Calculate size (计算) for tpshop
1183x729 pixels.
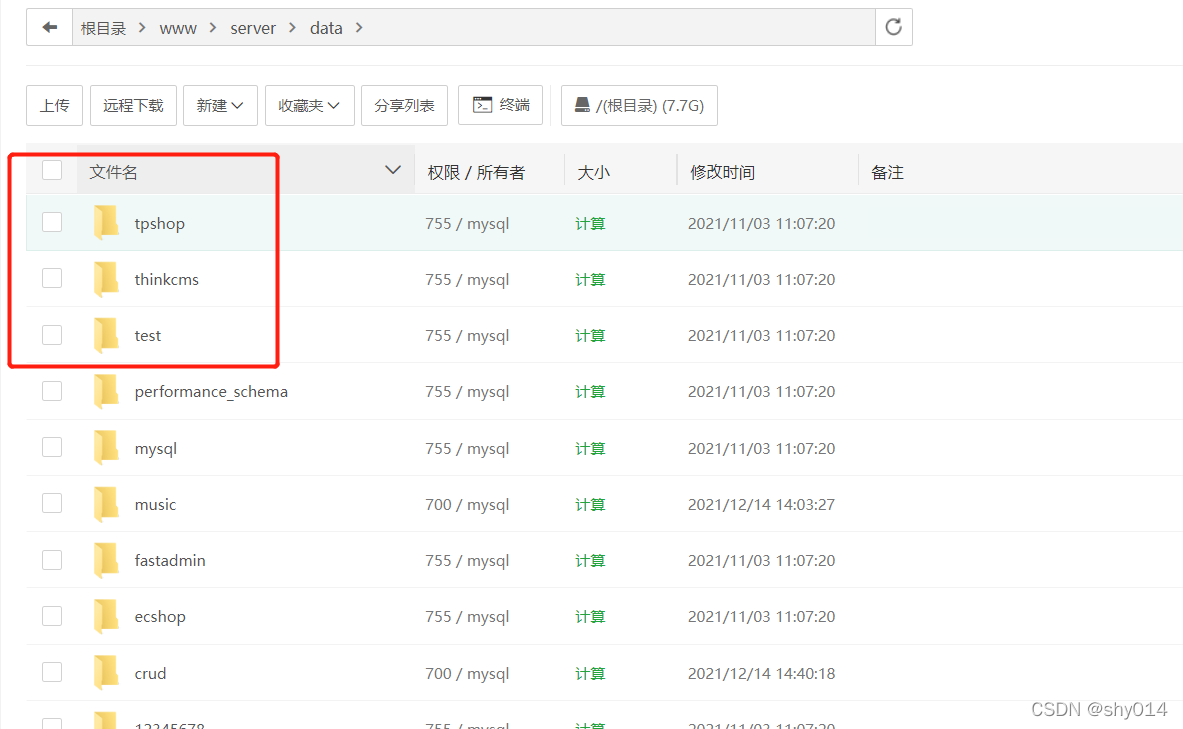click(x=590, y=223)
